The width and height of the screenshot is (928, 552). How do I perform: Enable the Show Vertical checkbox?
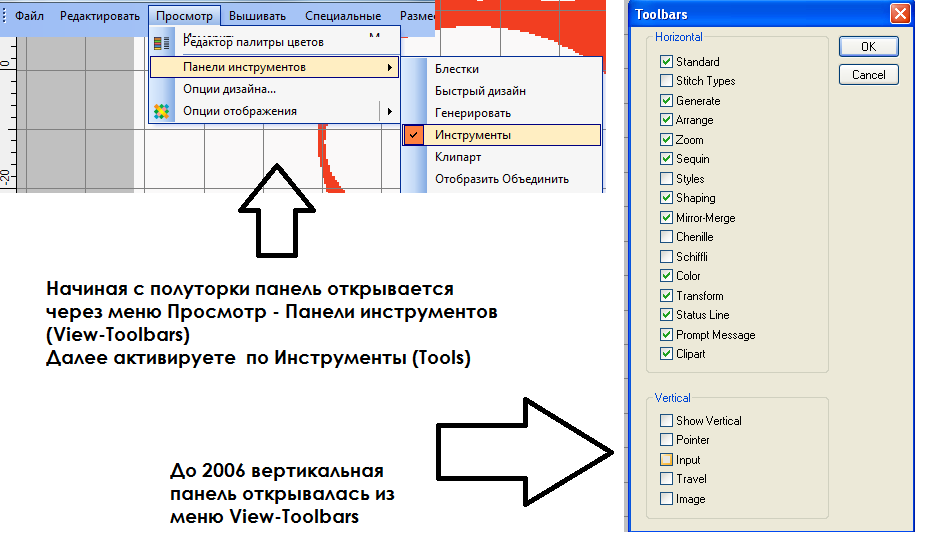666,421
